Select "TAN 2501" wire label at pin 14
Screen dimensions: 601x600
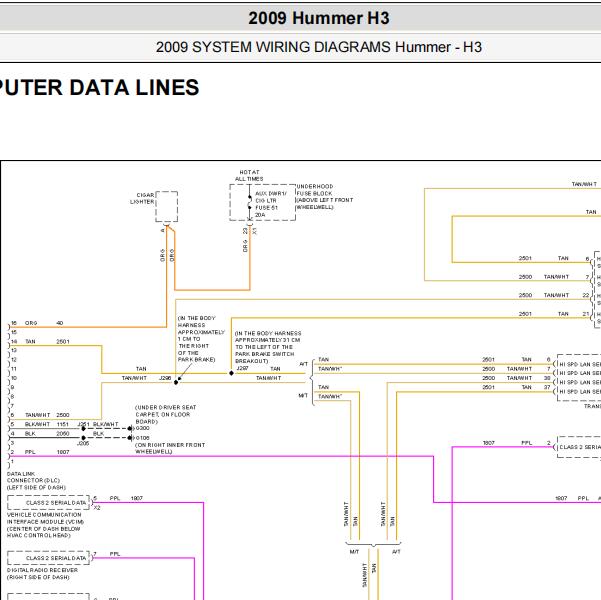47,342
